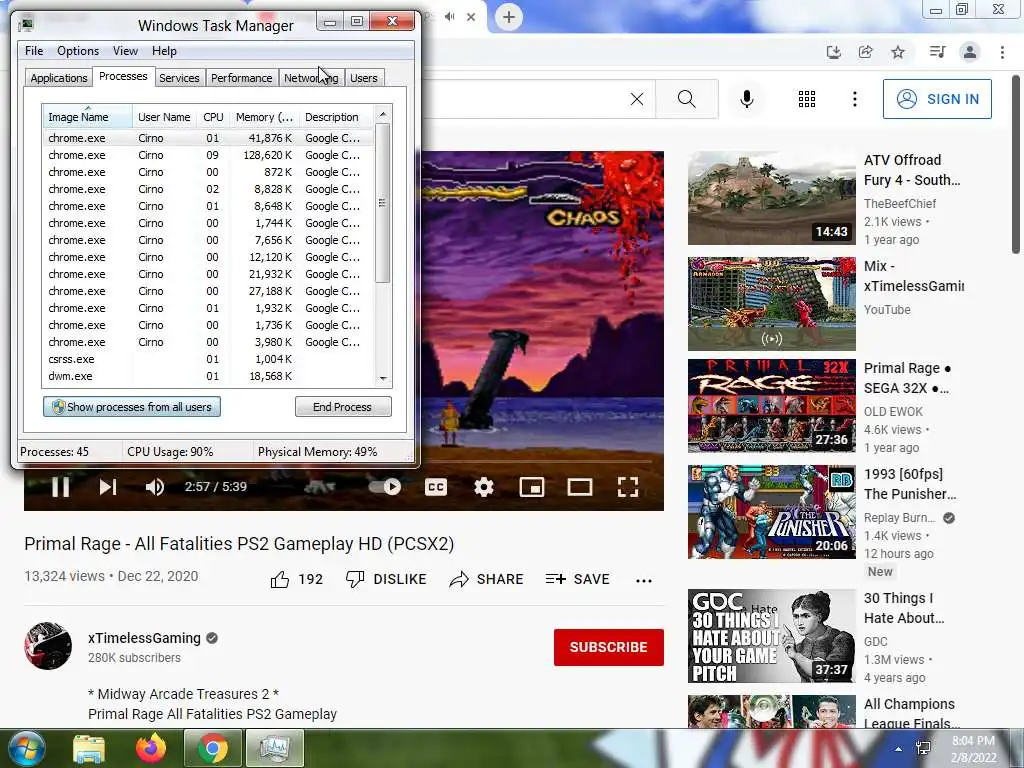Viewport: 1024px width, 768px height.
Task: Select the csrss.exe process row
Action: pyautogui.click(x=208, y=359)
